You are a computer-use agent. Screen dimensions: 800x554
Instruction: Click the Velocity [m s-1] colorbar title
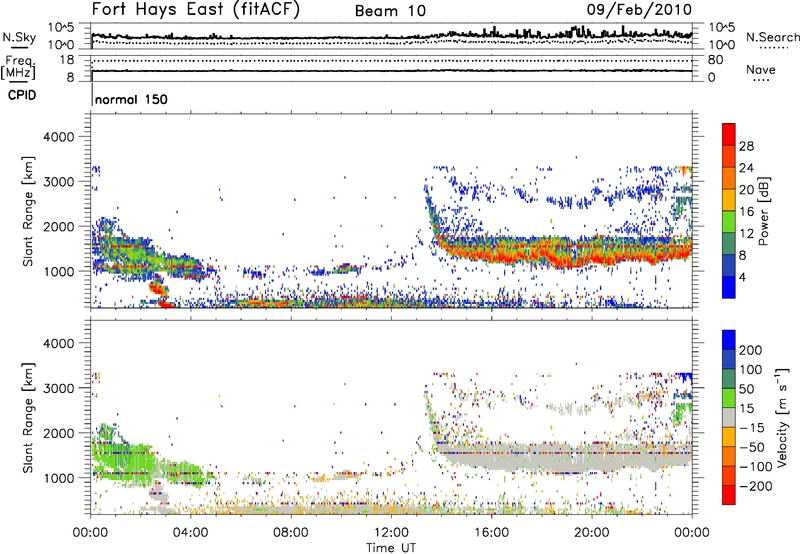coord(781,417)
